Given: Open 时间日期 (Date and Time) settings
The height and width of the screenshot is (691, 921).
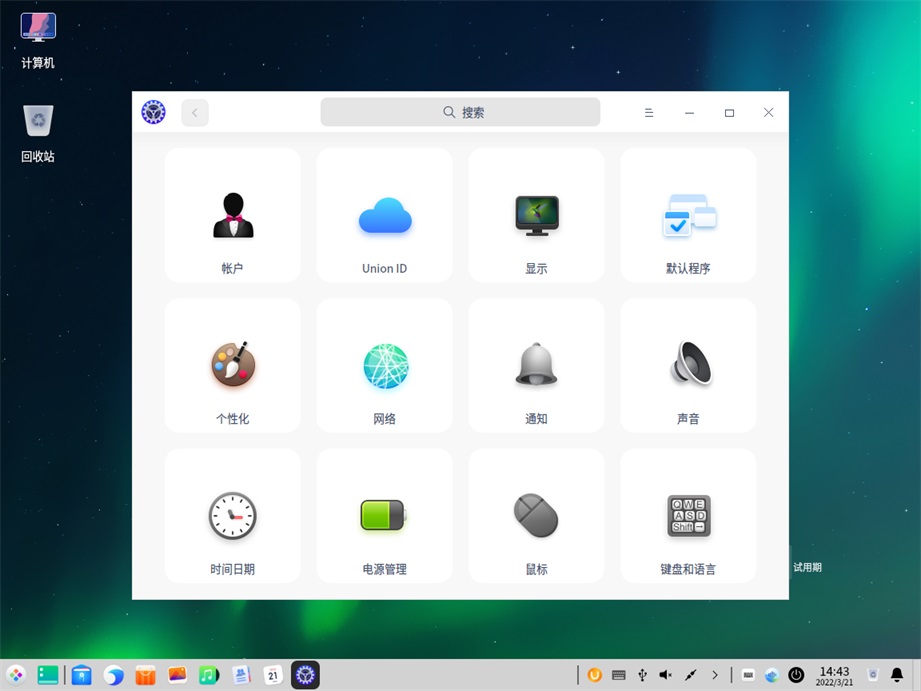Looking at the screenshot, I should tap(233, 516).
